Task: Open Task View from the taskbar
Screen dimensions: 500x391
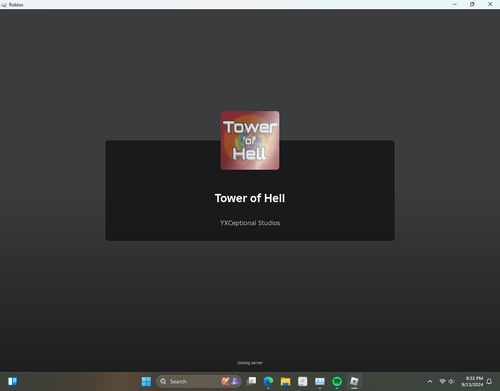Action: (x=251, y=381)
